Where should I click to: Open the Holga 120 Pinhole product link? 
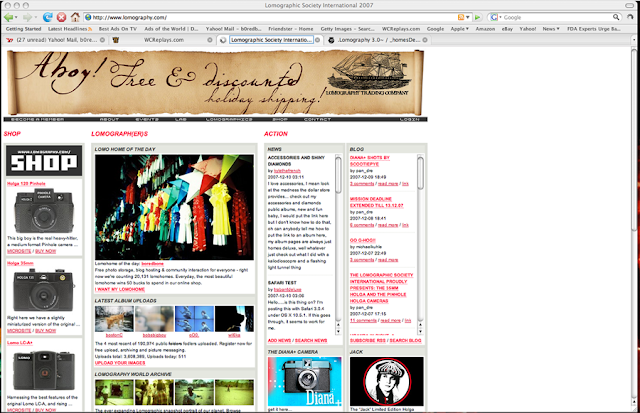point(26,184)
